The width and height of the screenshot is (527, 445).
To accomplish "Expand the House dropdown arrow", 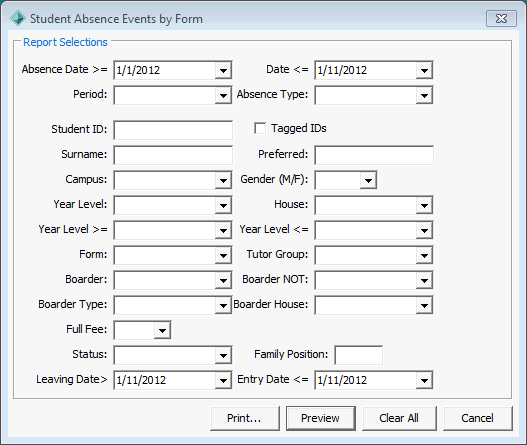I will tap(424, 205).
